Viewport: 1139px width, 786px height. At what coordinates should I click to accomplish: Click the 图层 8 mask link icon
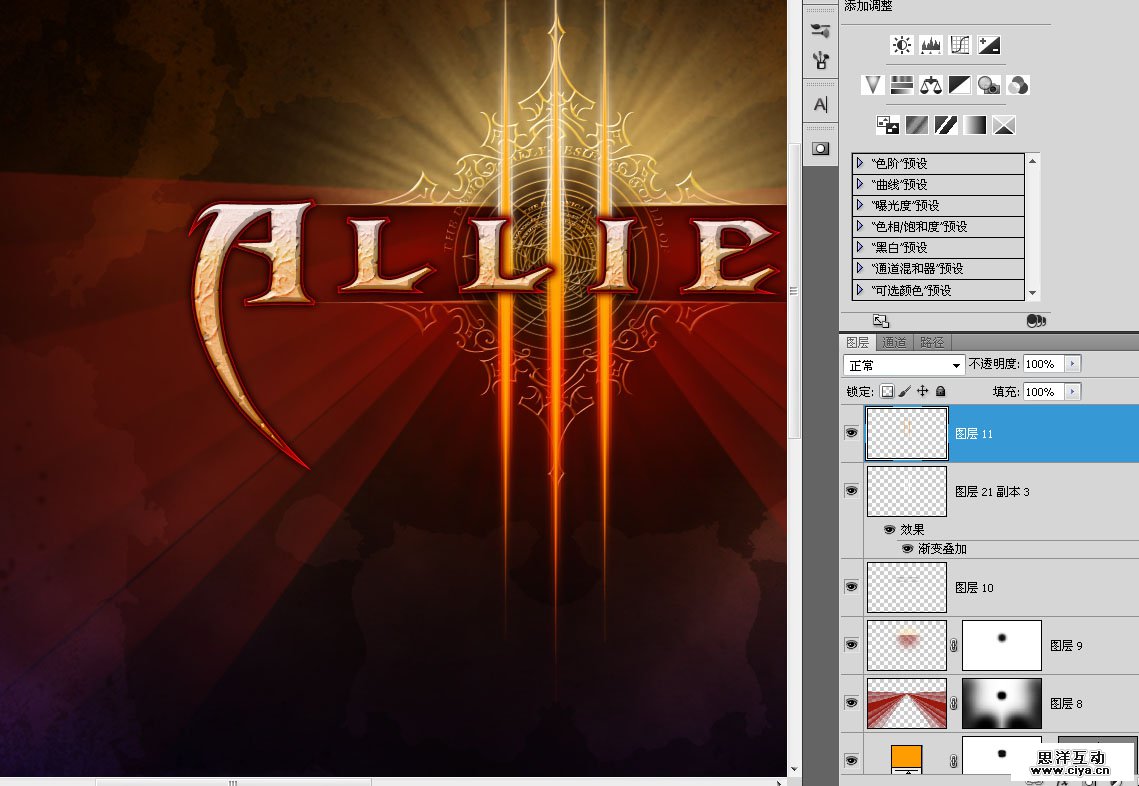click(954, 703)
